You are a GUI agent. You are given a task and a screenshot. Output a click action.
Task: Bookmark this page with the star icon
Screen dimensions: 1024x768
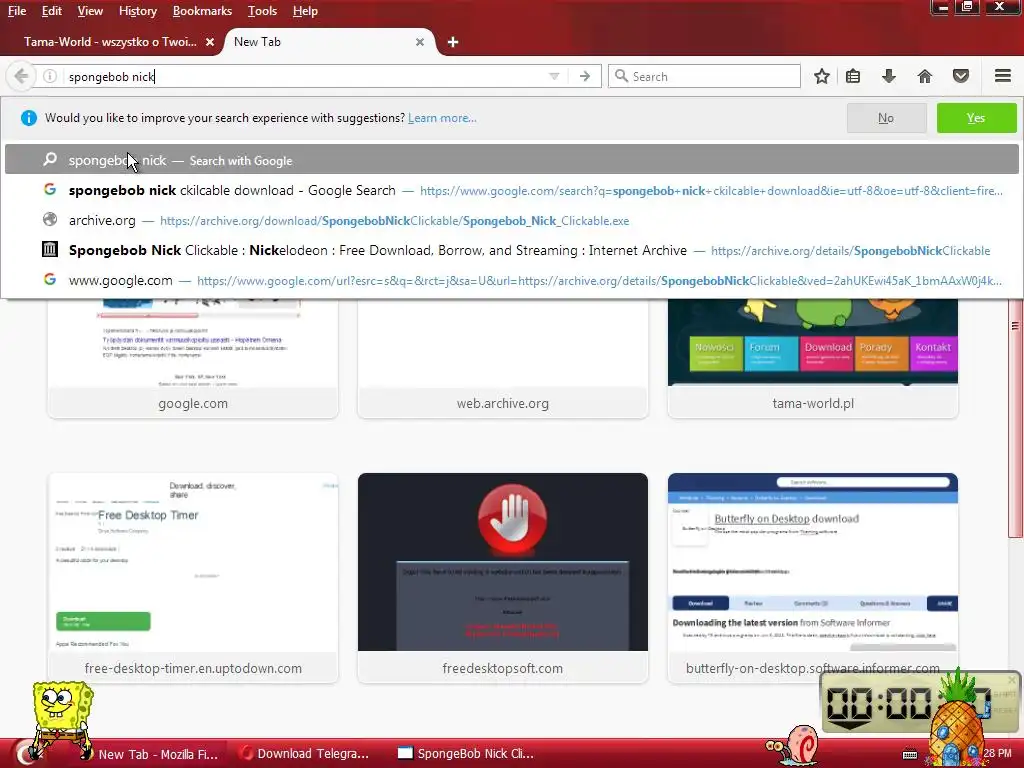pyautogui.click(x=822, y=76)
